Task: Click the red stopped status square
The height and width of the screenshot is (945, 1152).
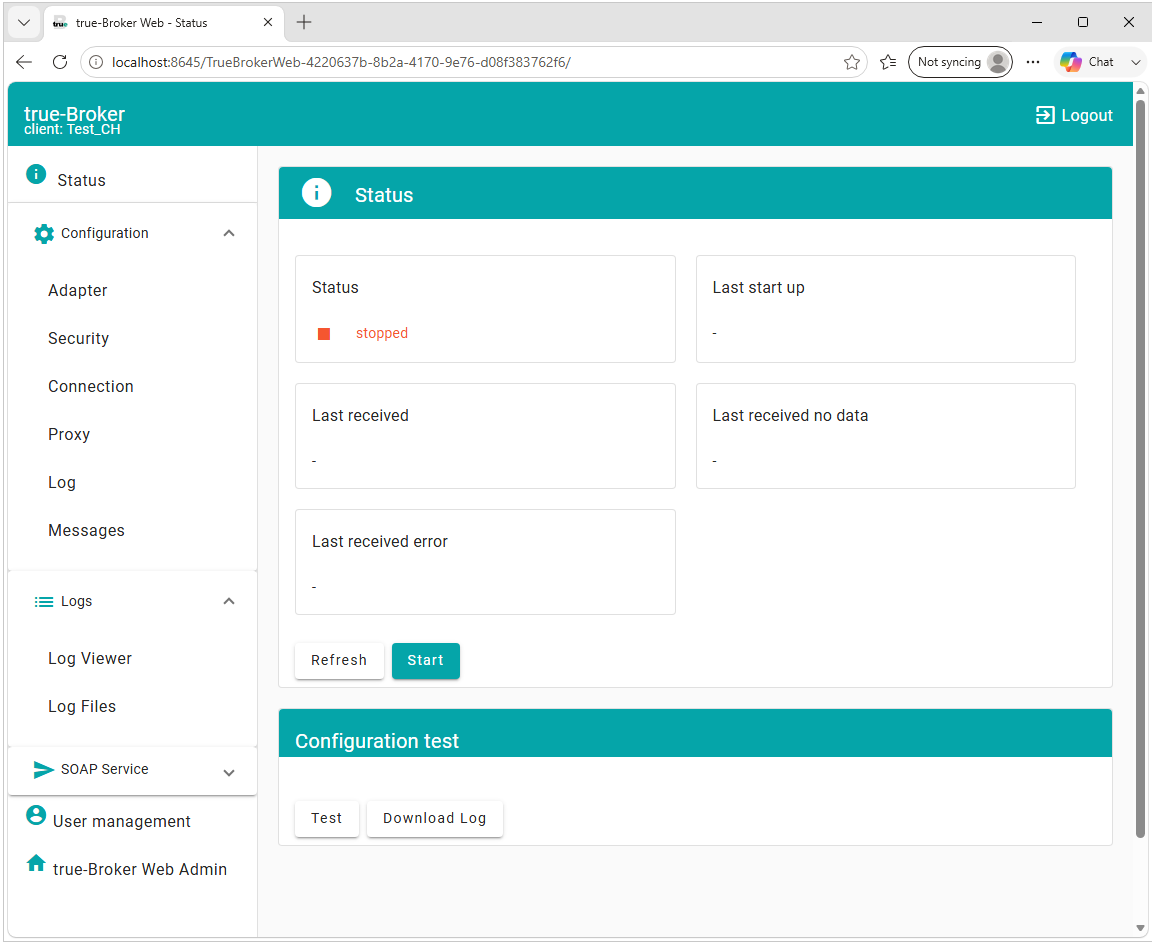Action: tap(323, 334)
